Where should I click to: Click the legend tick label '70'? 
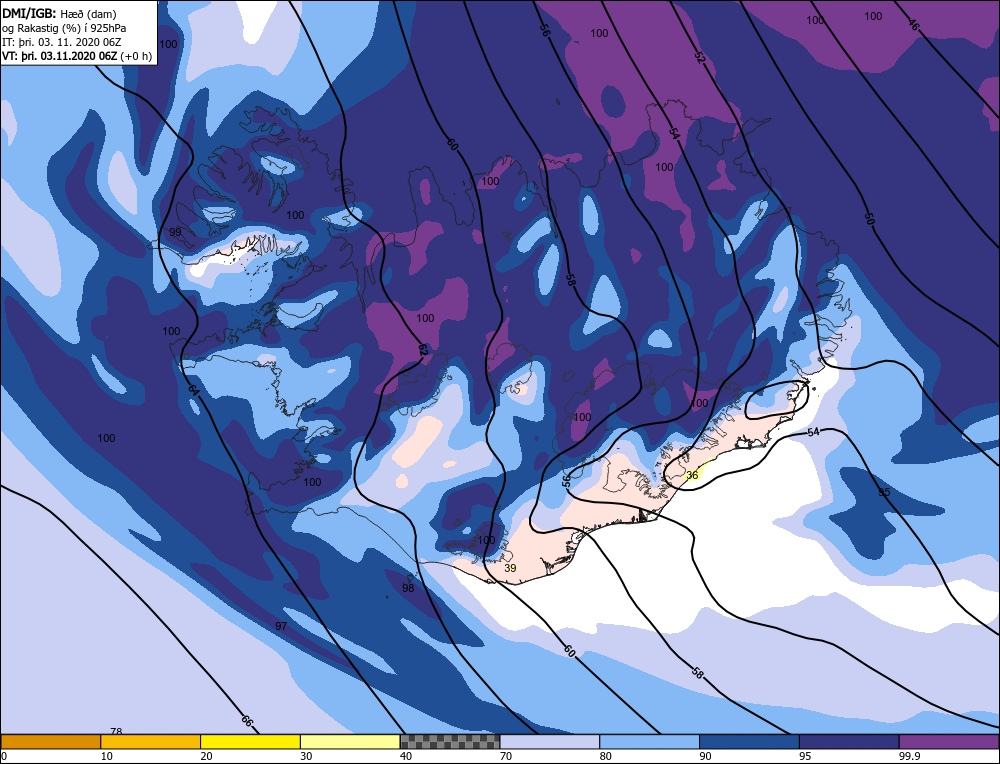[x=506, y=756]
